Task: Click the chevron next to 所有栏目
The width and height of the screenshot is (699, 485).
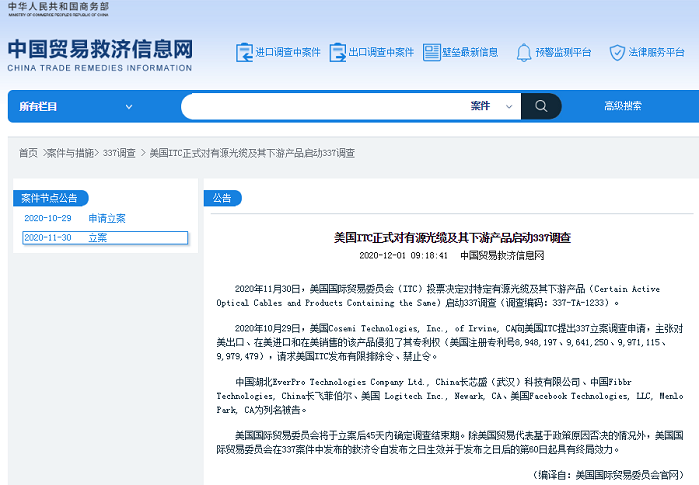Action: tap(129, 107)
